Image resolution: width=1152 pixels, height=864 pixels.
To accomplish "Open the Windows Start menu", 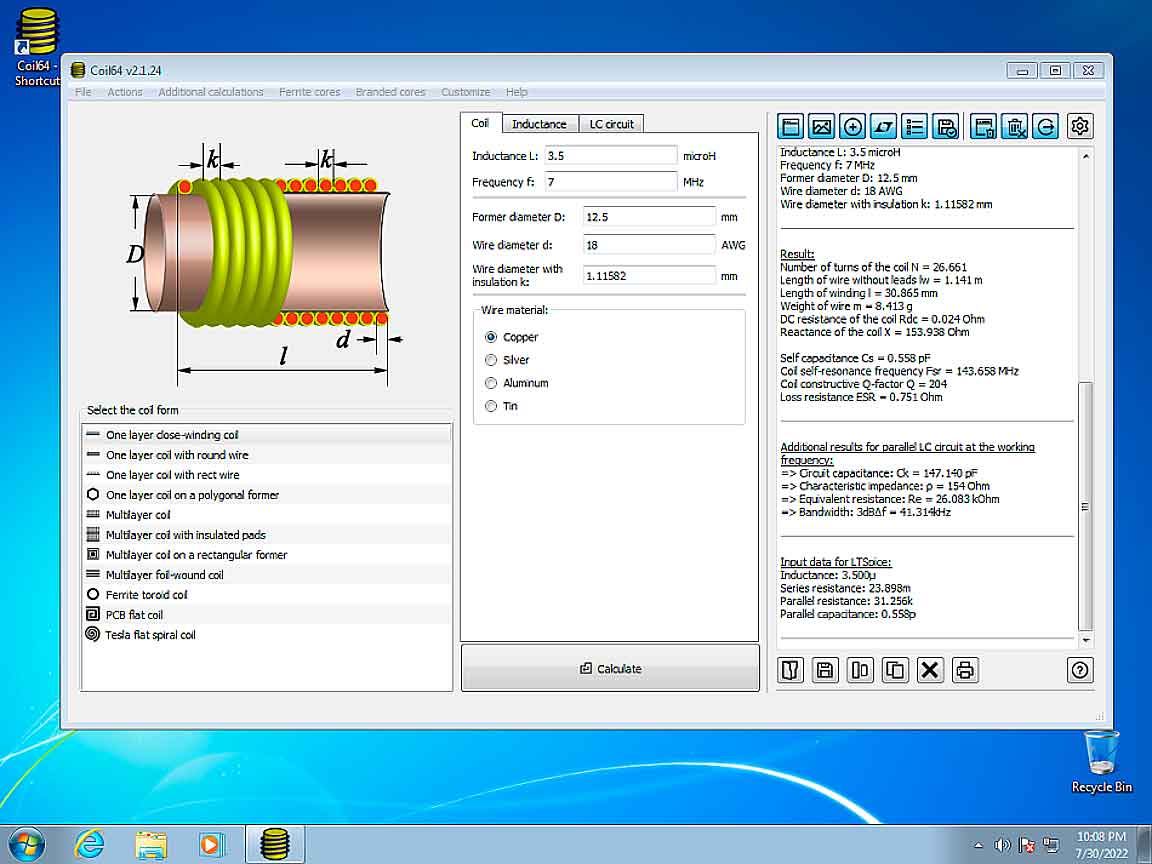I will pos(27,844).
